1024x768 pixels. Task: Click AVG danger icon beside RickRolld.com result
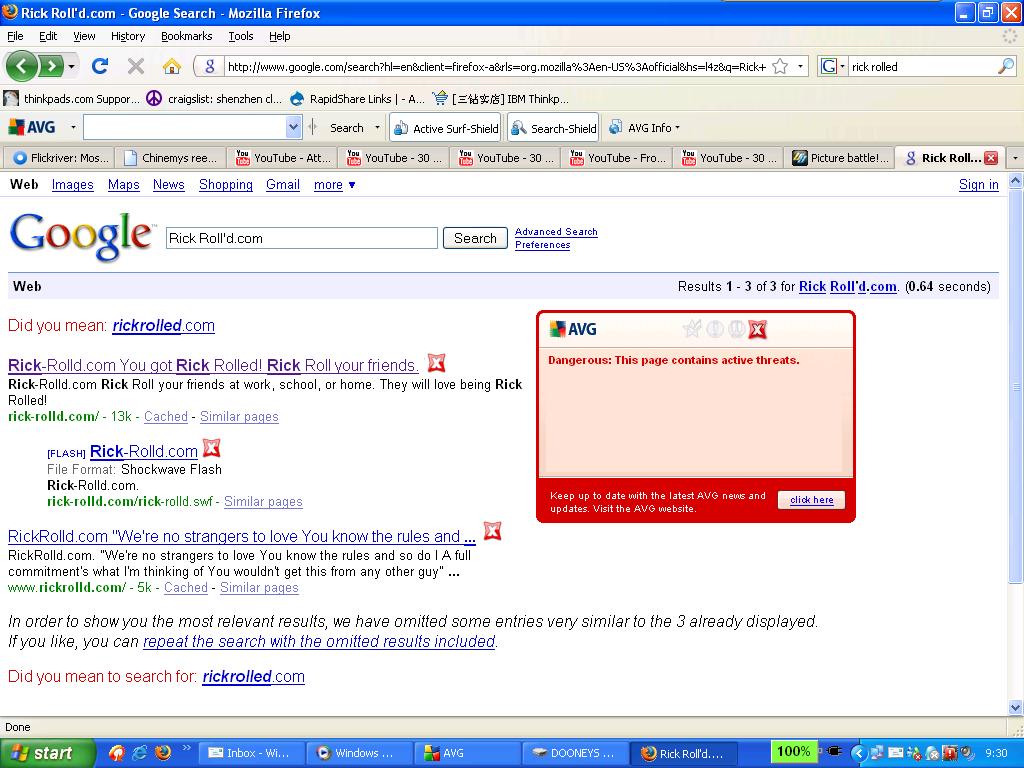pyautogui.click(x=492, y=532)
